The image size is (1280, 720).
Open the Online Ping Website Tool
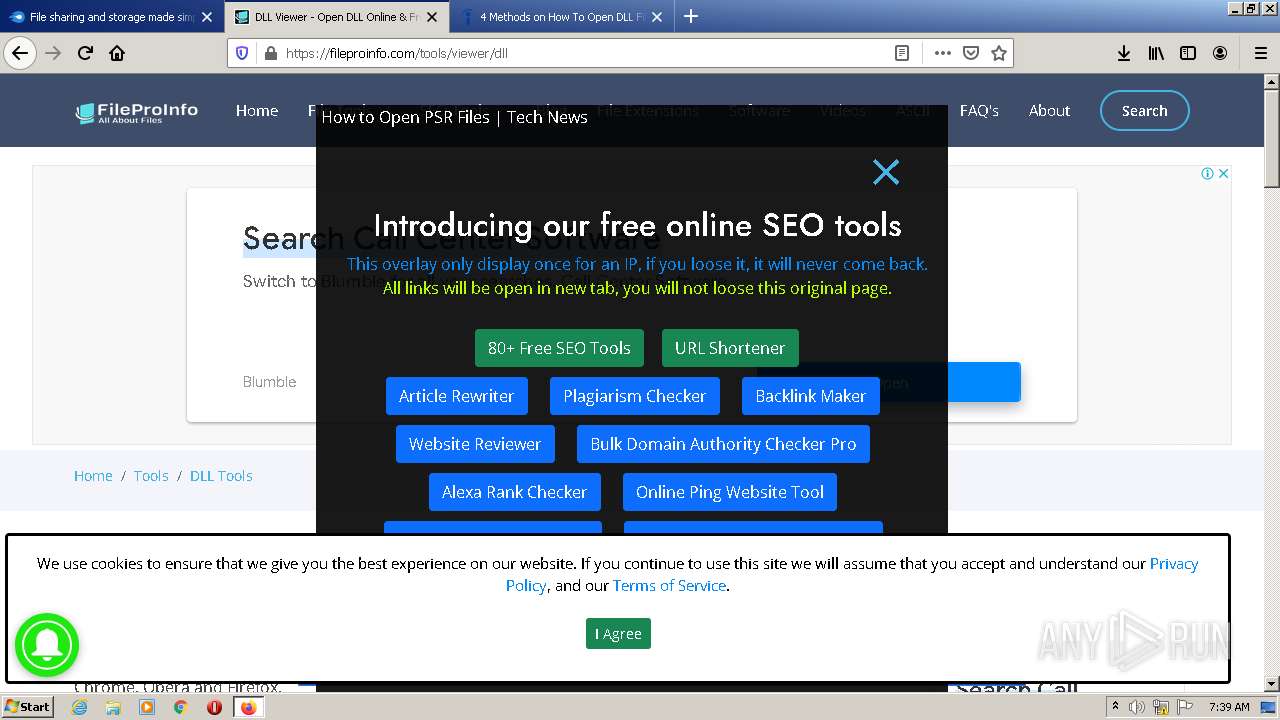coord(730,492)
